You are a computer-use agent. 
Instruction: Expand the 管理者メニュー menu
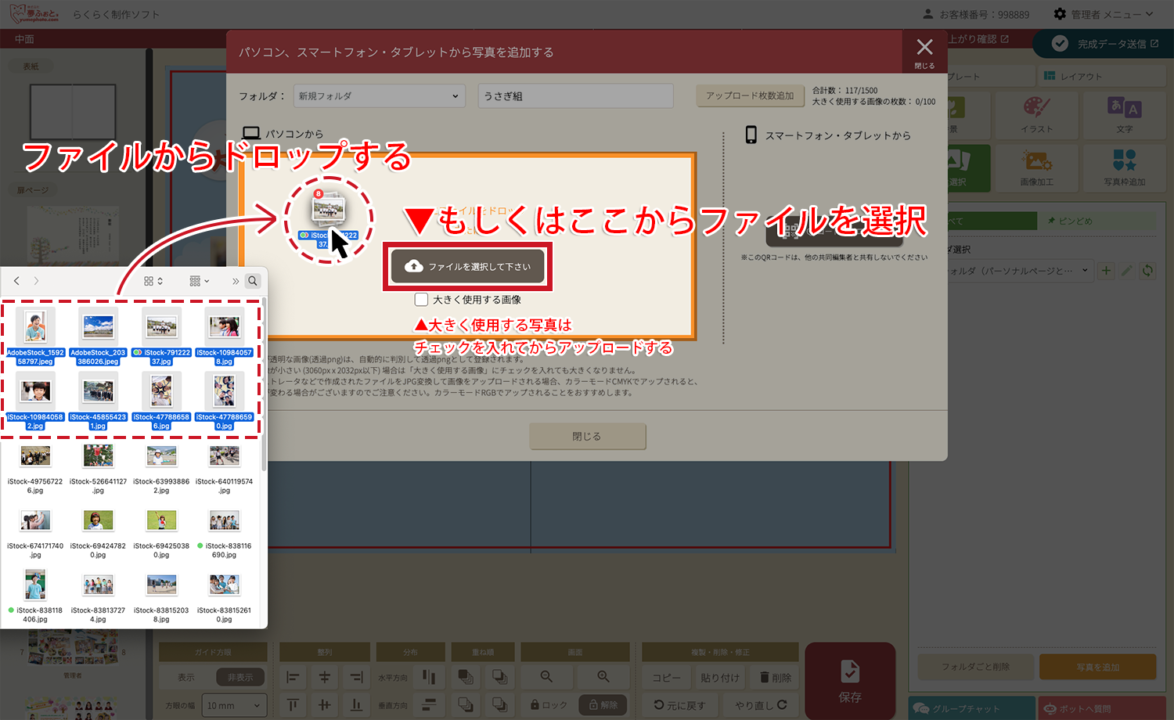tap(1104, 14)
